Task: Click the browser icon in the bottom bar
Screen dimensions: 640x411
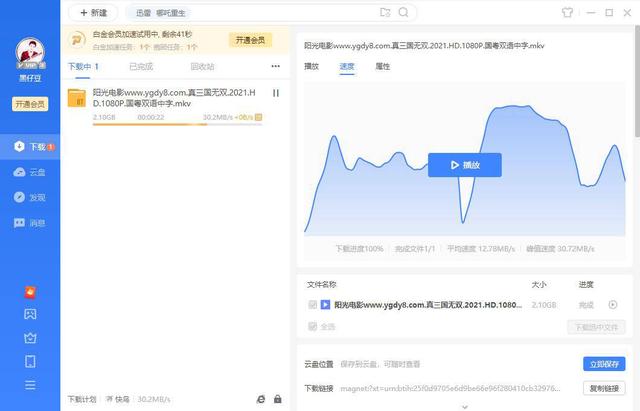Action: coord(260,399)
